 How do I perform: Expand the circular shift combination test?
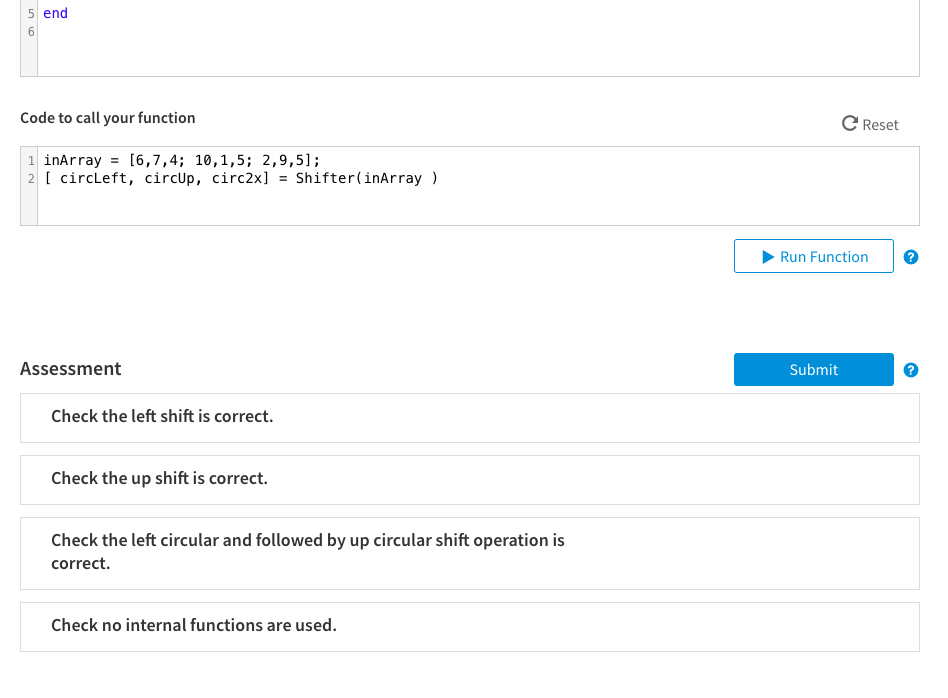coord(470,552)
